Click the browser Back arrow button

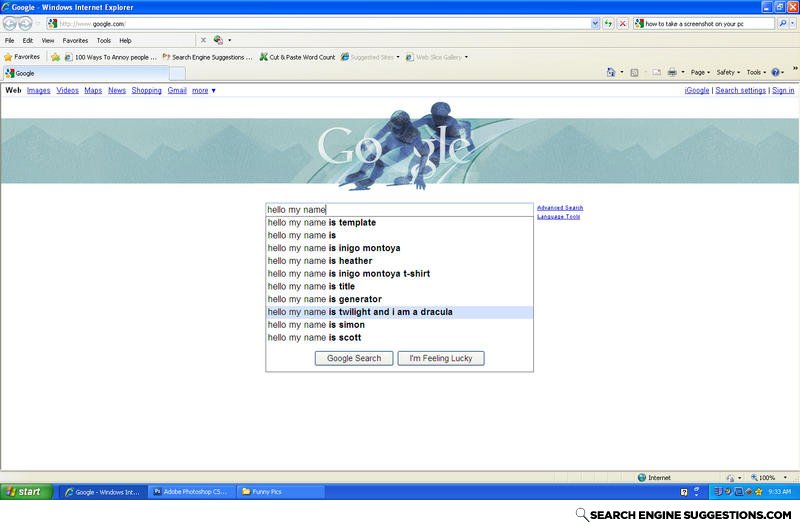click(9, 23)
